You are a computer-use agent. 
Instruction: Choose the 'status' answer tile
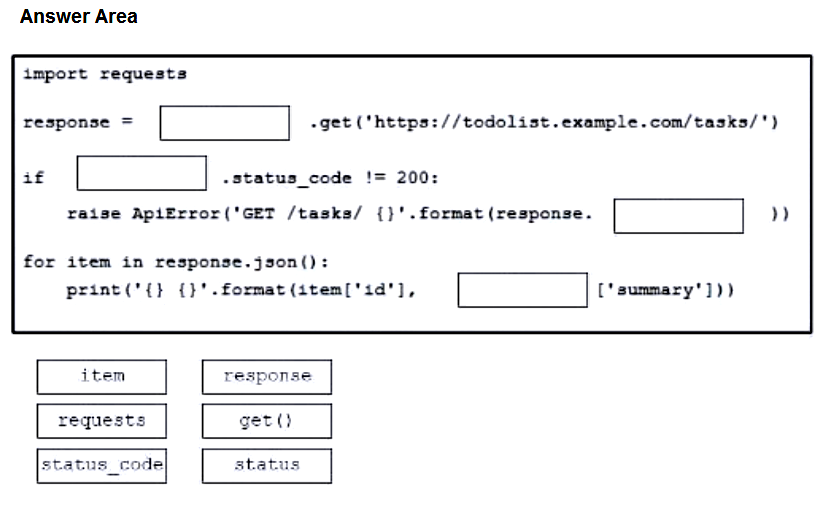pos(267,466)
